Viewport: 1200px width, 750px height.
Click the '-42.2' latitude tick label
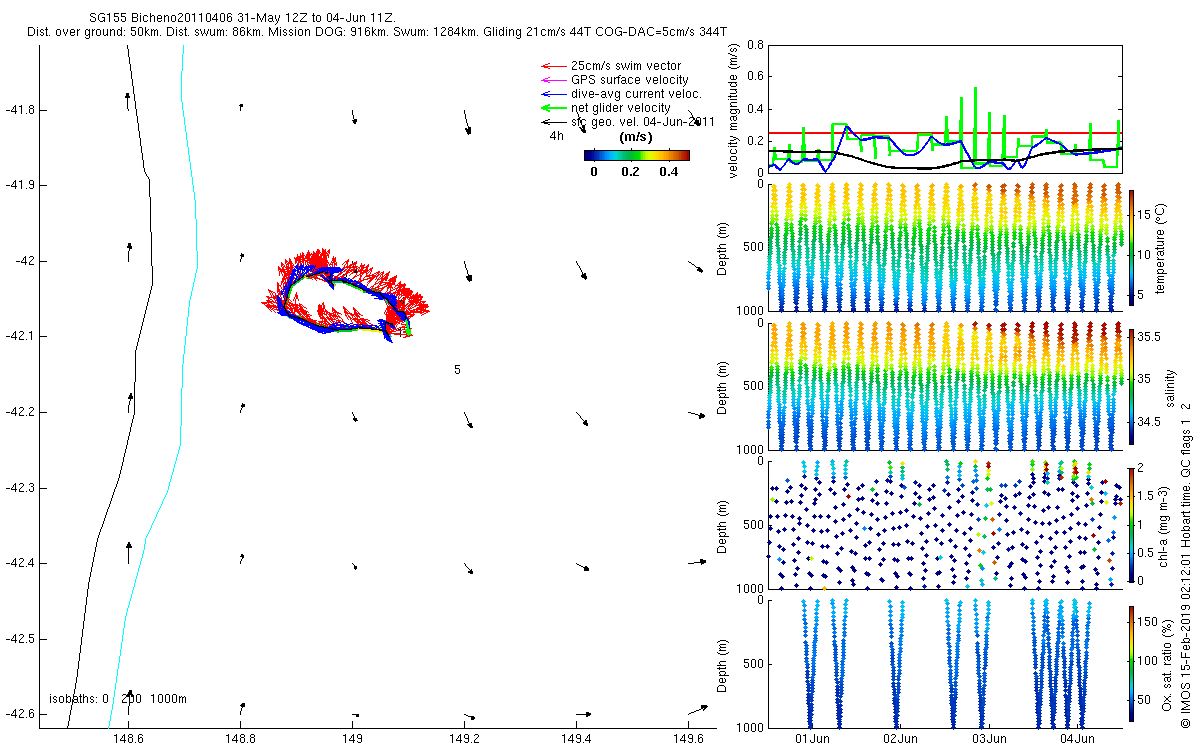pos(19,412)
